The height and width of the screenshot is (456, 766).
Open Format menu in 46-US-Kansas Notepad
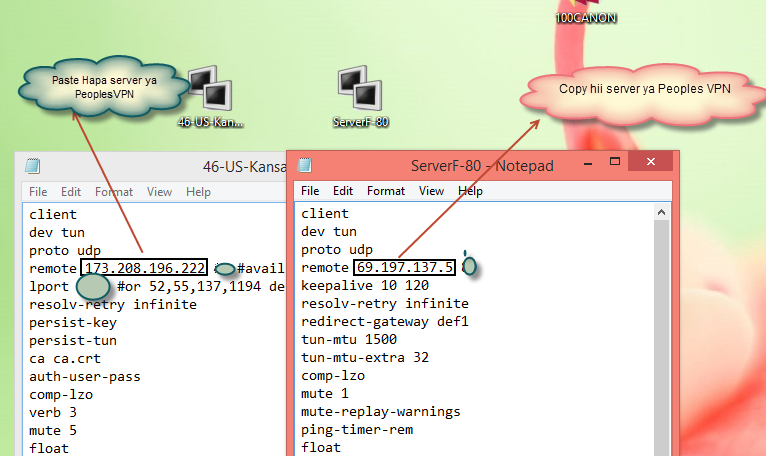pyautogui.click(x=114, y=192)
